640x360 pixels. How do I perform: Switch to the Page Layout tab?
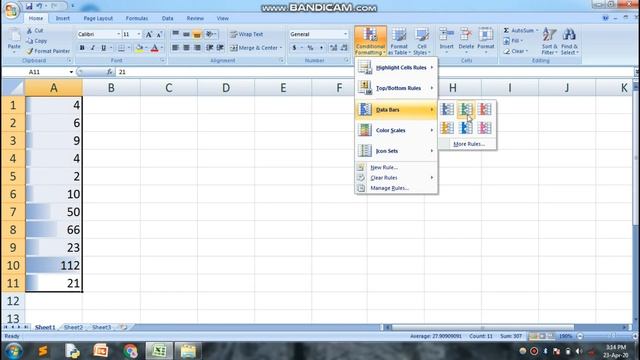(98, 18)
